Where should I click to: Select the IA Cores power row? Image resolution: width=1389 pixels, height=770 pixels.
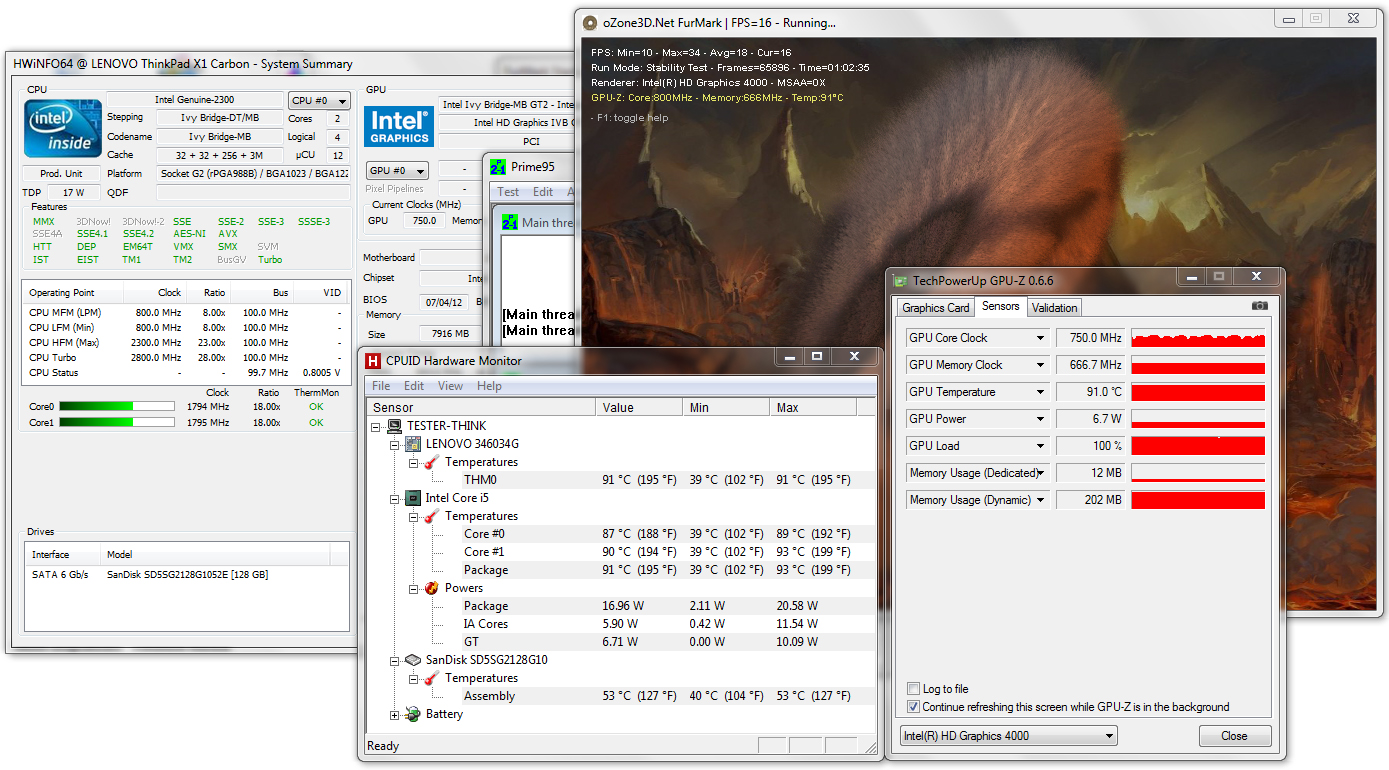pos(620,624)
